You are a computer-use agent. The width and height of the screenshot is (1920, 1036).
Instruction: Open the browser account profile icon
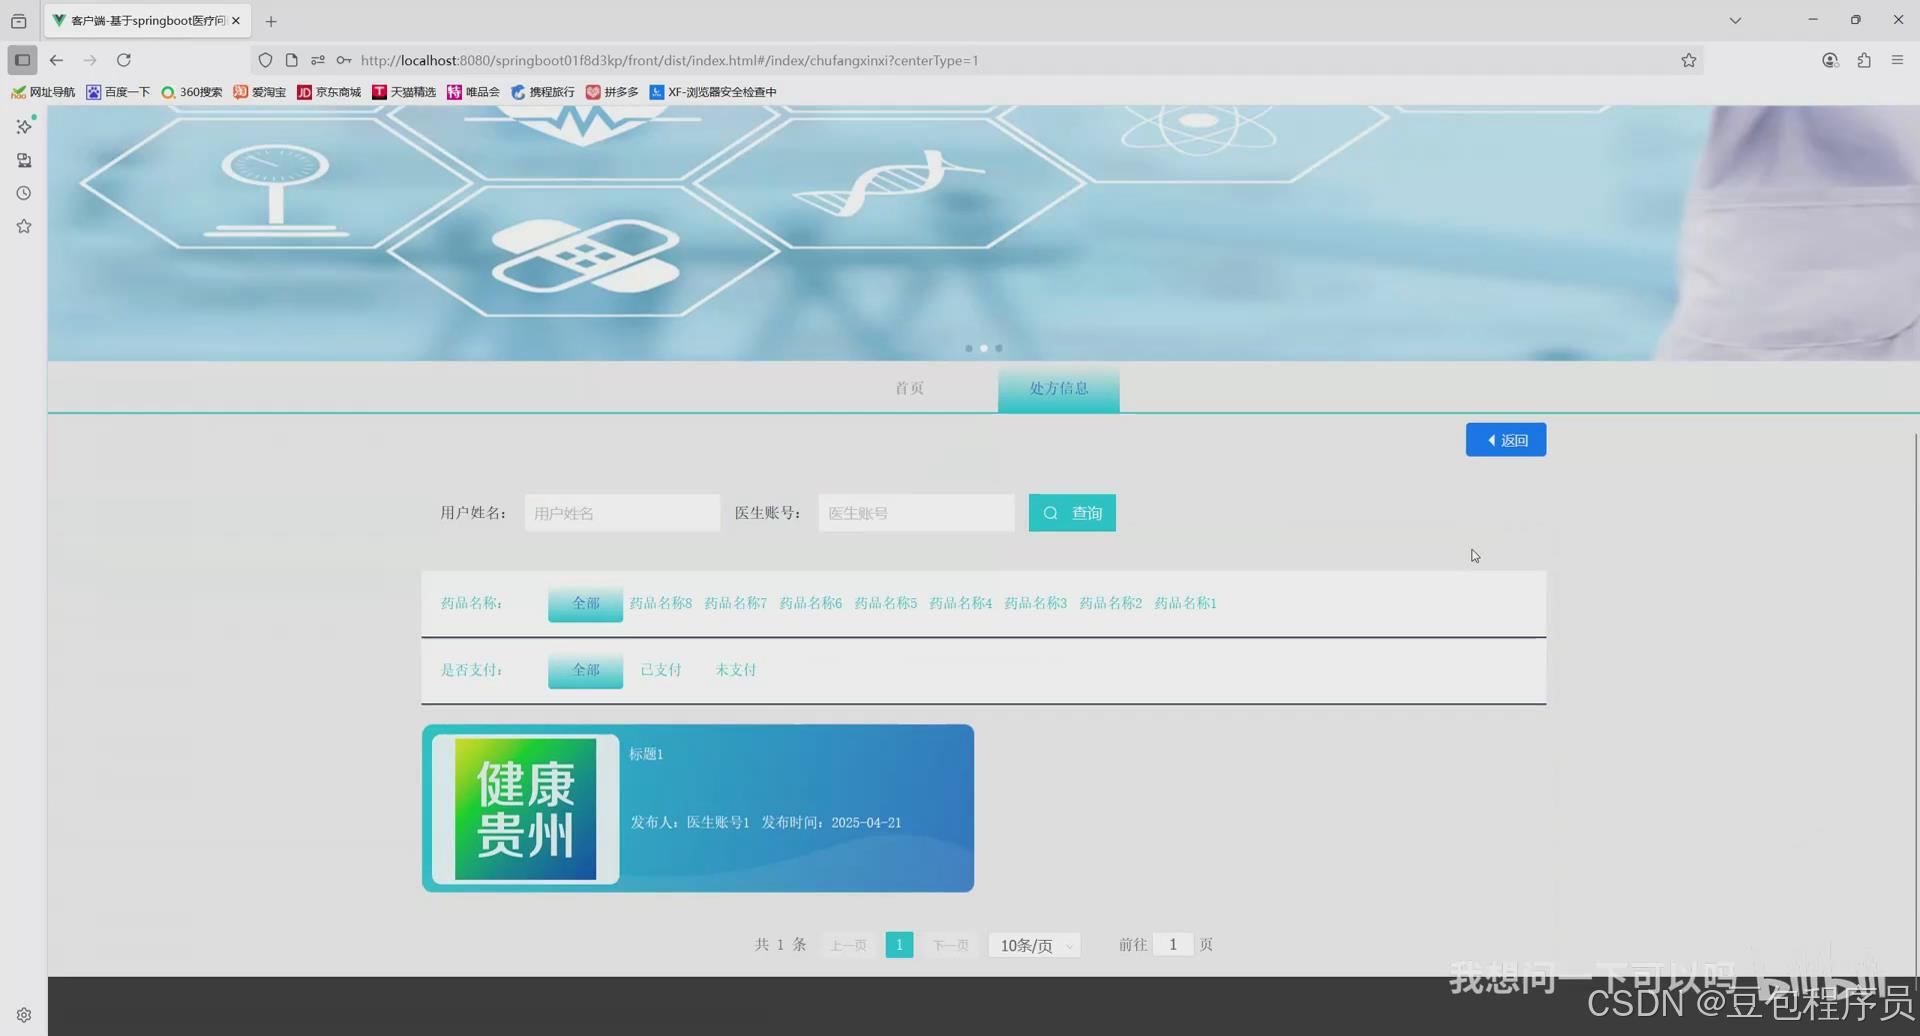[1830, 60]
